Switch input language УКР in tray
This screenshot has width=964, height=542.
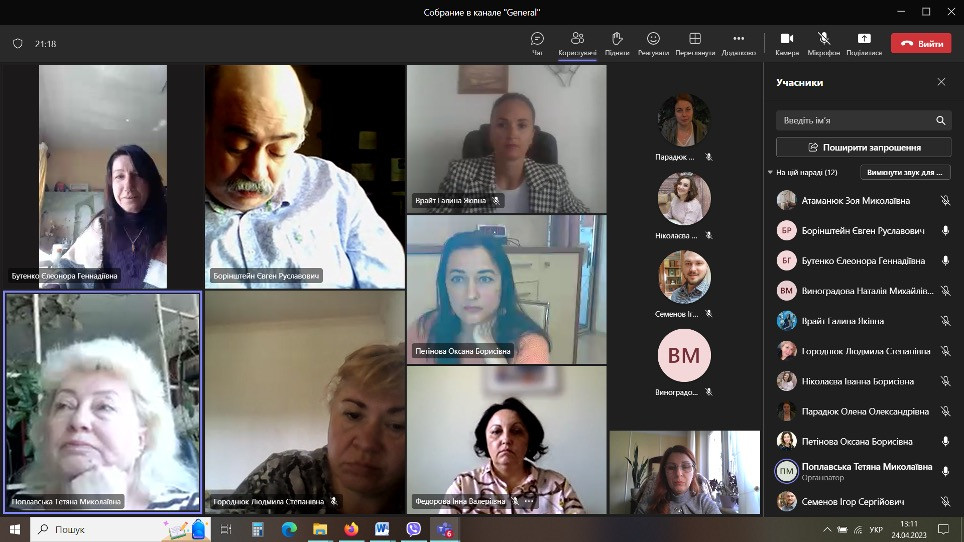876,530
